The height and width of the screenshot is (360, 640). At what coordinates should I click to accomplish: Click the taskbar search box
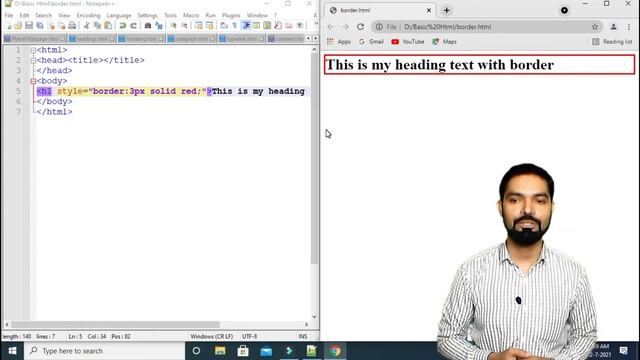tap(104, 351)
